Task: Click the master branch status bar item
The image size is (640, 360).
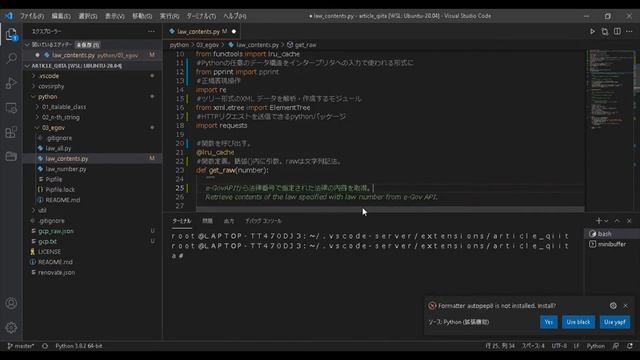Action: (x=21, y=346)
